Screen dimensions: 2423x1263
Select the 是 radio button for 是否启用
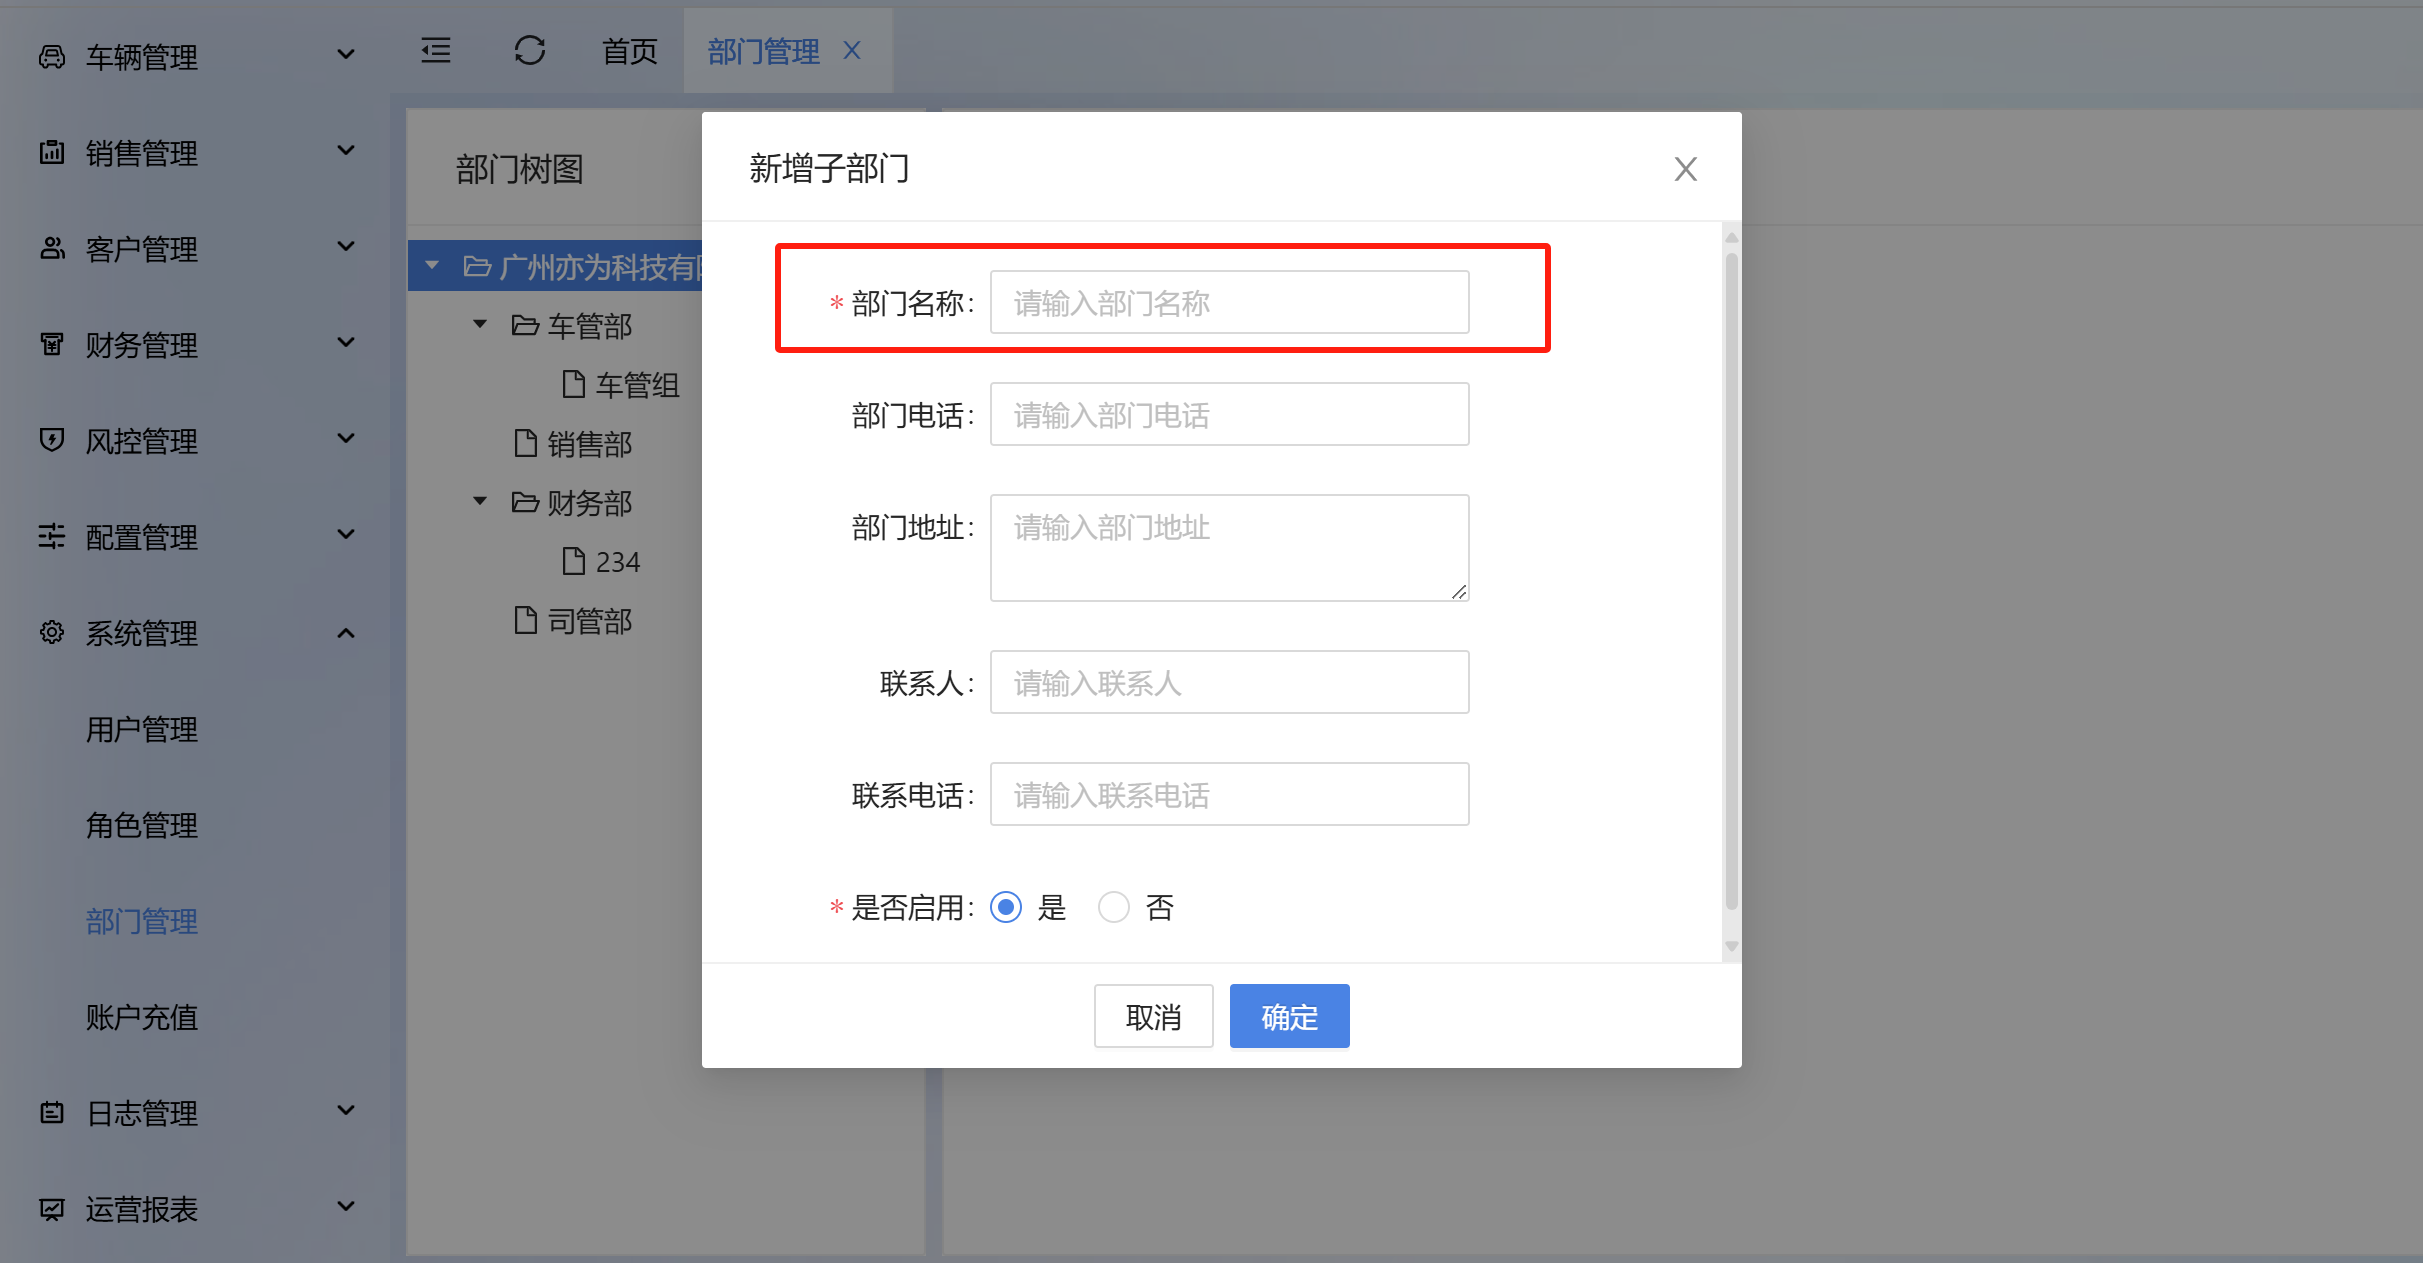(x=1006, y=907)
